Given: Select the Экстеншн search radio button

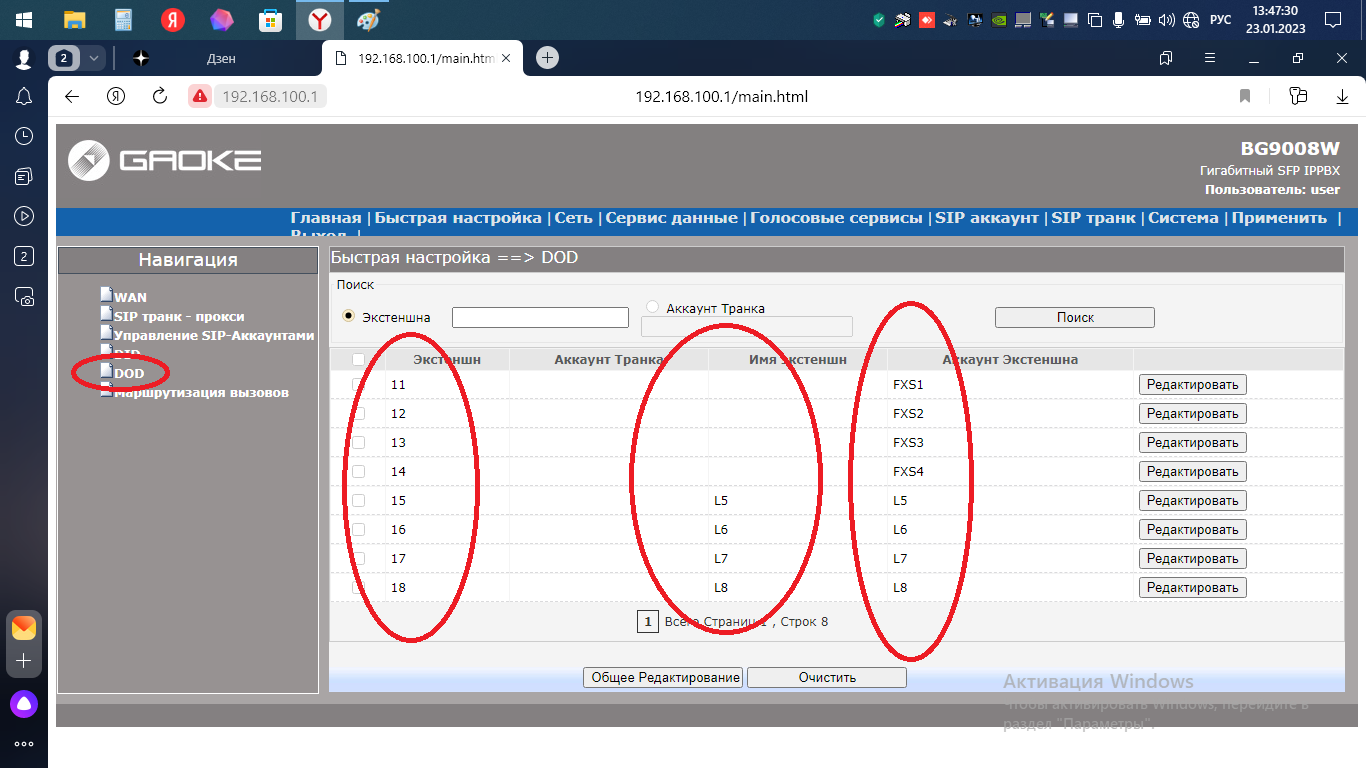Looking at the screenshot, I should [x=348, y=315].
